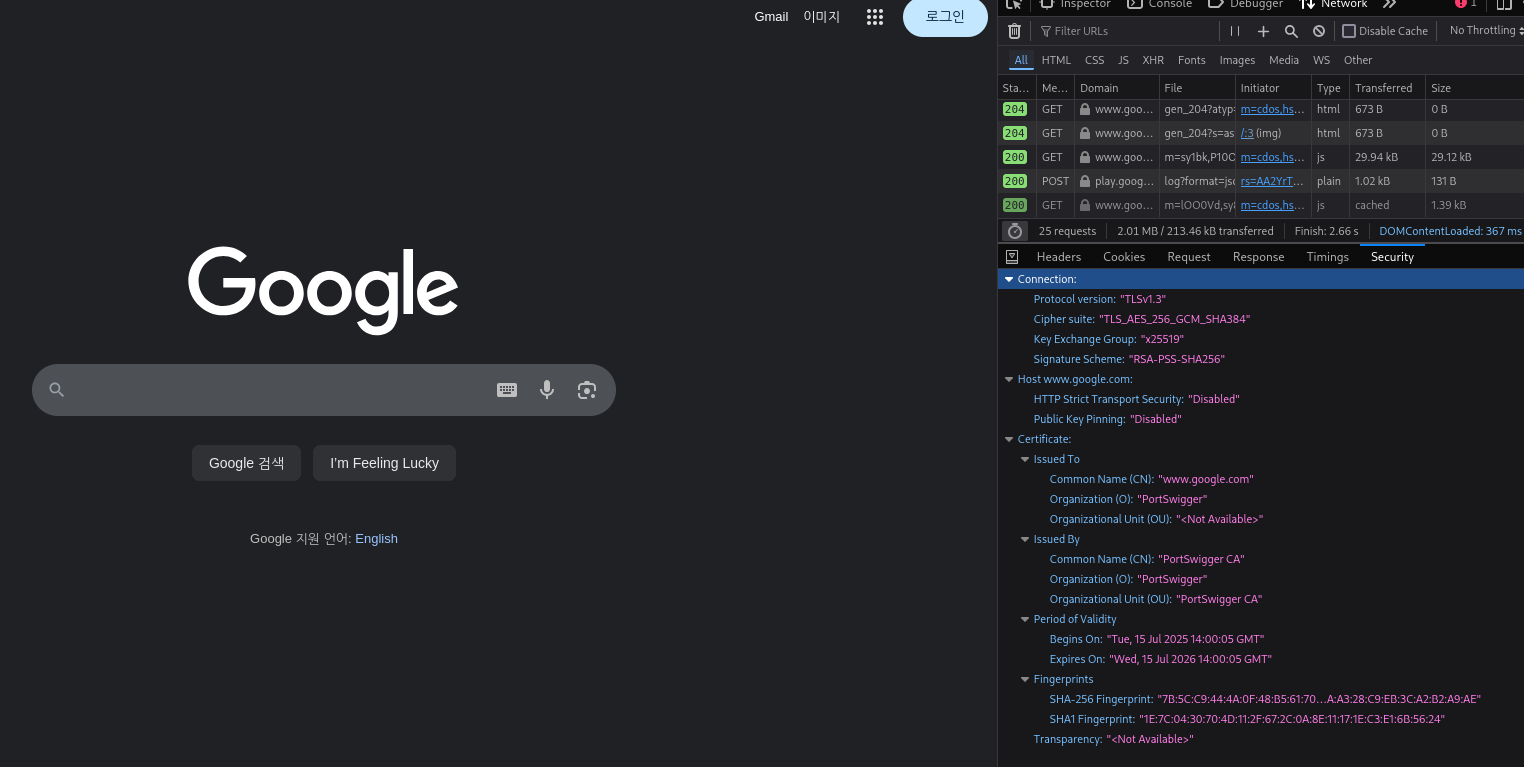This screenshot has width=1524, height=767.
Task: Switch to the Request tab
Action: coord(1189,257)
